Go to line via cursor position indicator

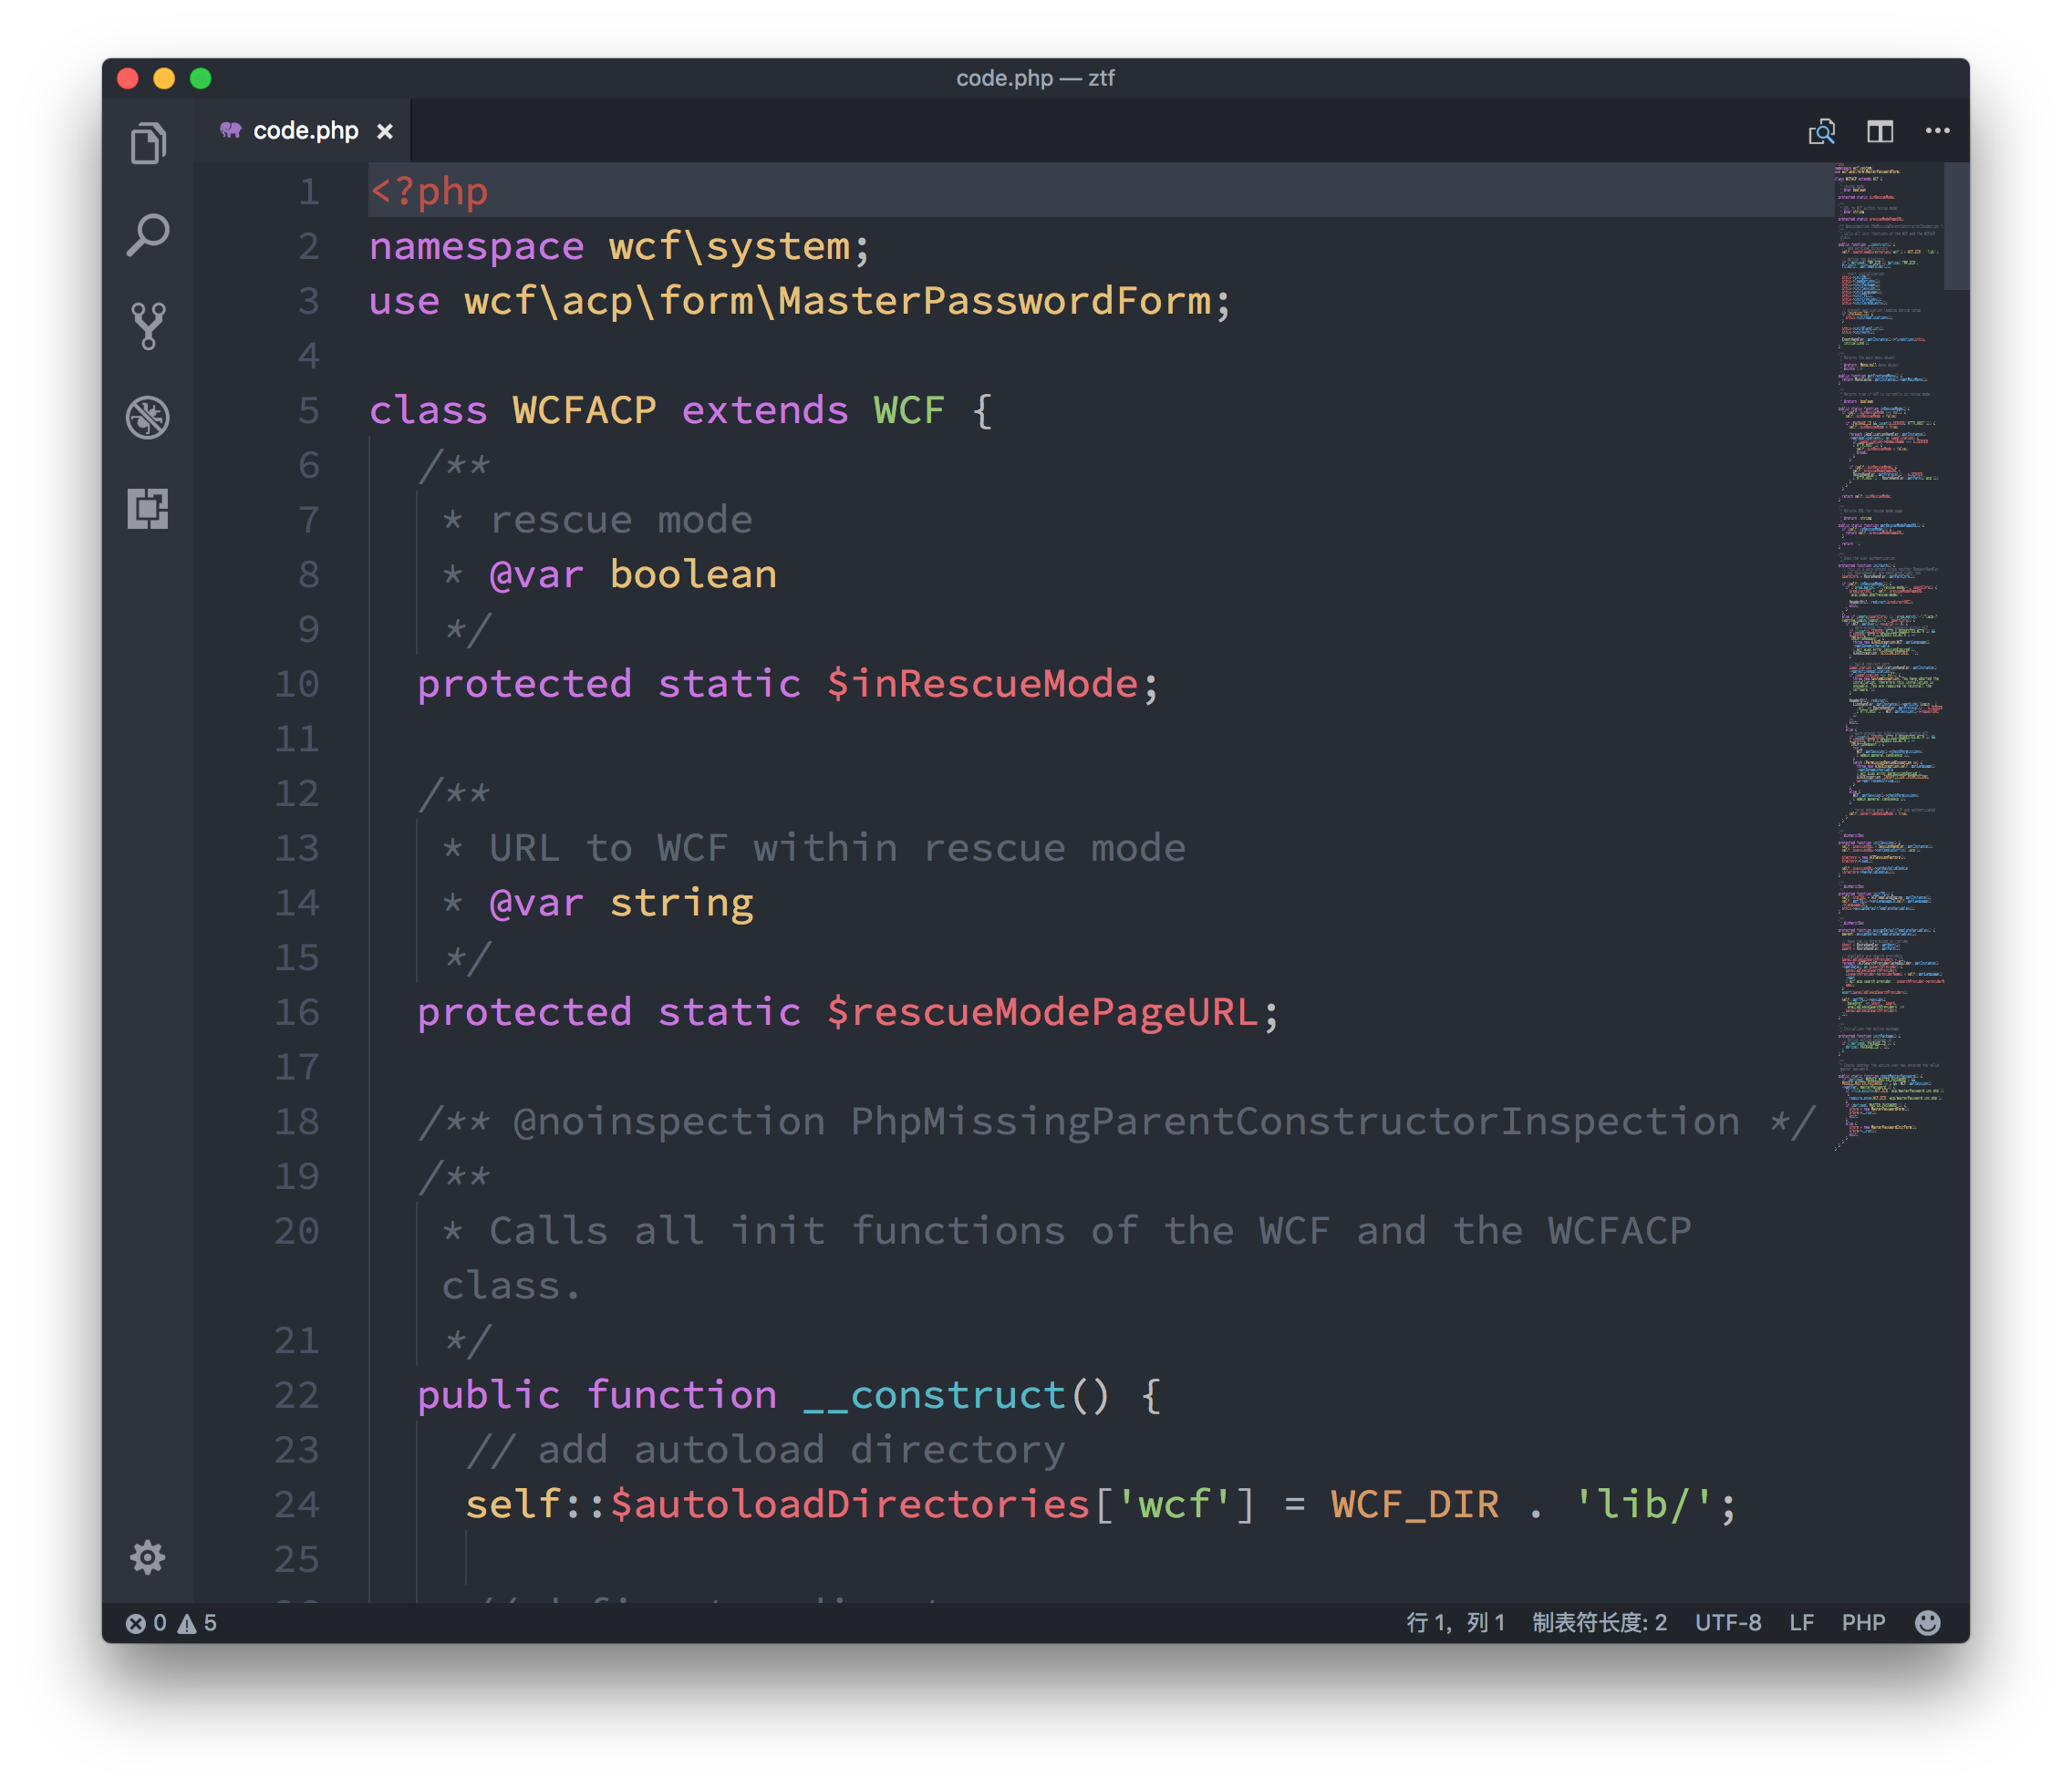click(x=1455, y=1622)
